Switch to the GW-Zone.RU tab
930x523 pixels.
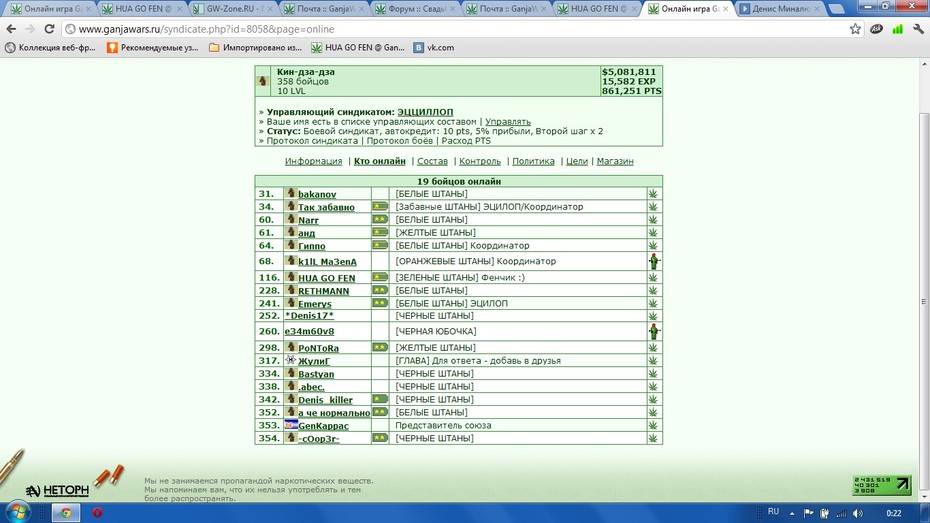[232, 9]
